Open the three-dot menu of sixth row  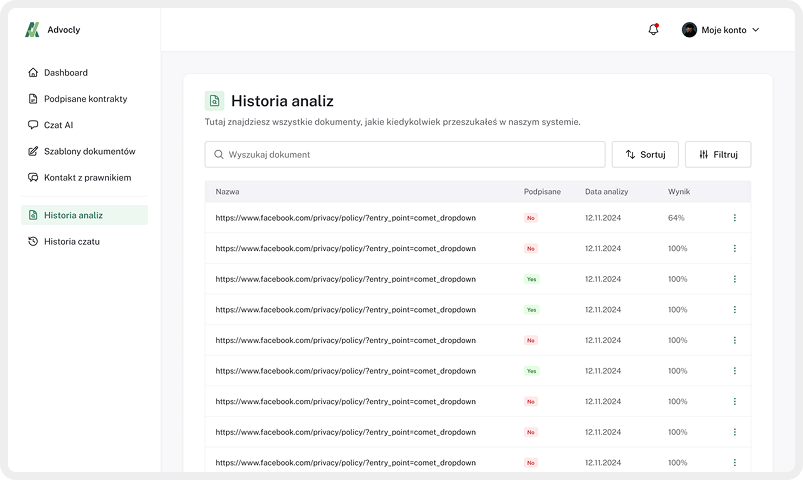735,371
